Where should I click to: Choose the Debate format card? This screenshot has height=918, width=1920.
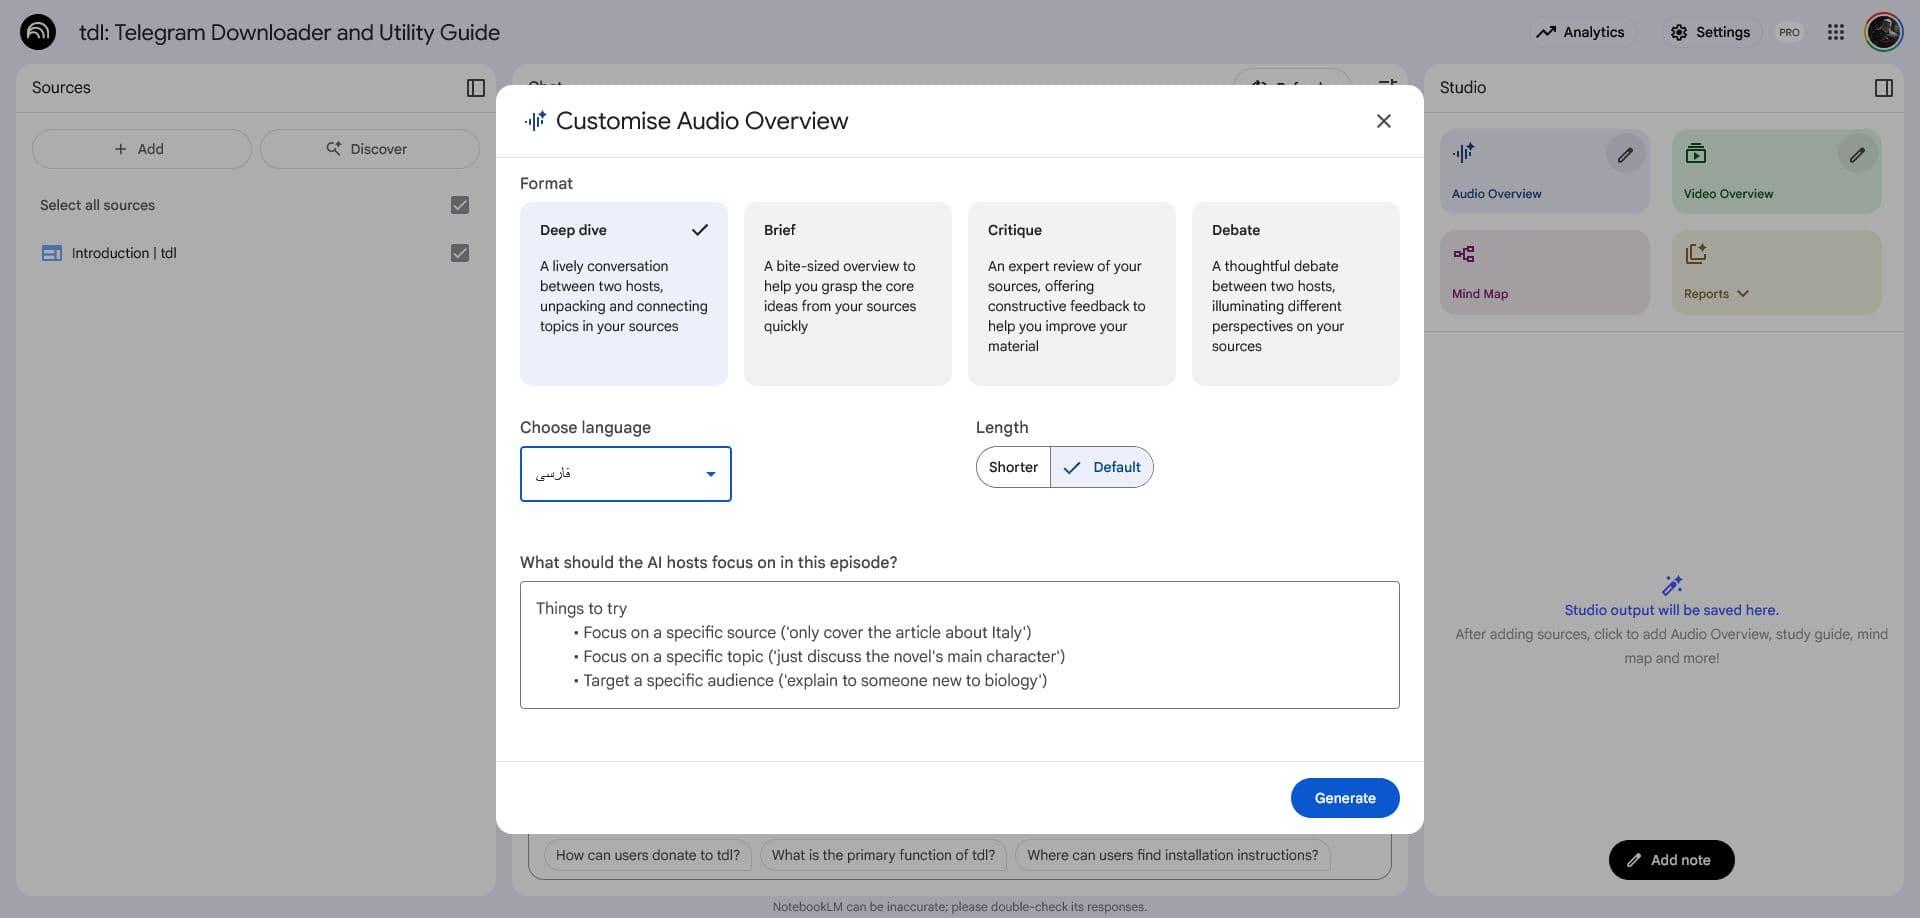1295,294
